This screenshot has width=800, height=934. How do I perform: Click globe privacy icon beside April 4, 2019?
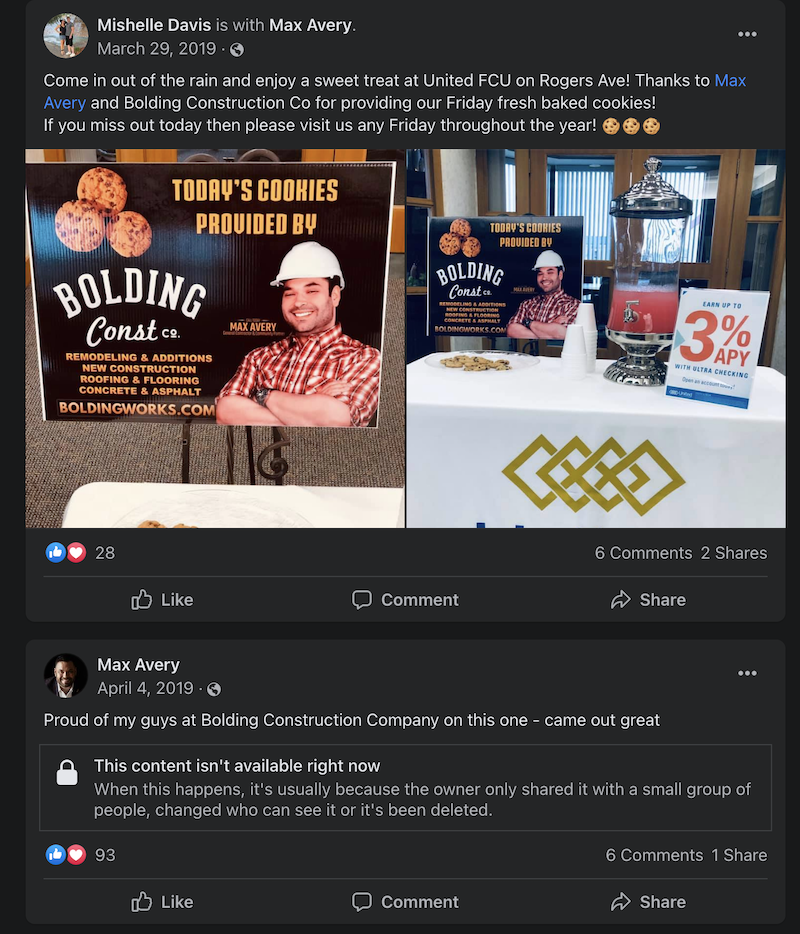click(214, 689)
